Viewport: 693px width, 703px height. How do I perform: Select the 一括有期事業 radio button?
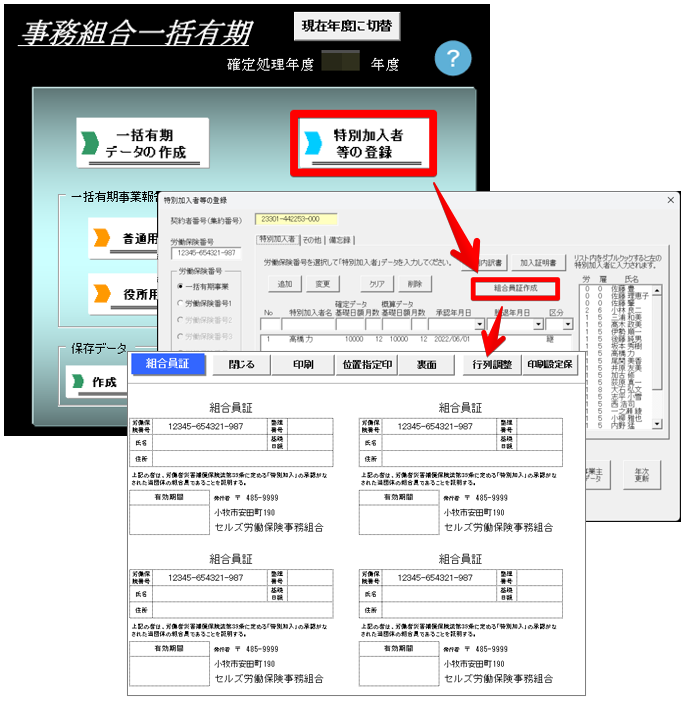[x=180, y=286]
